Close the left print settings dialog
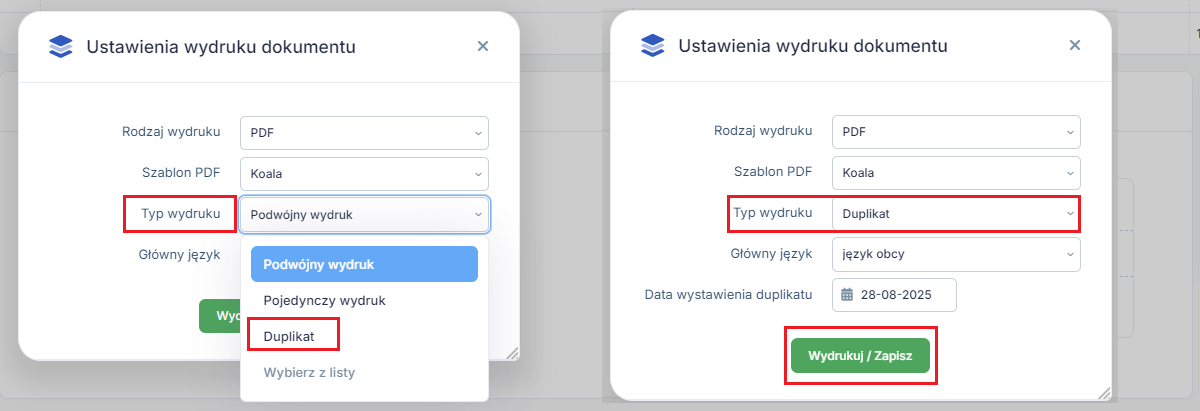The image size is (1200, 411). (483, 46)
